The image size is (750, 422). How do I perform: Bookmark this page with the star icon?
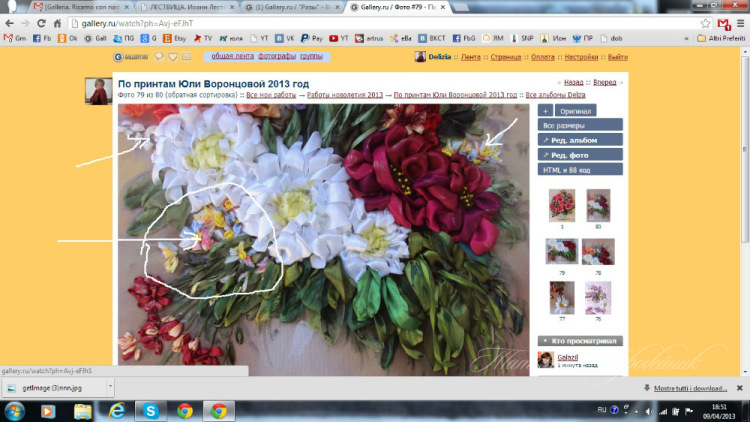pos(705,23)
